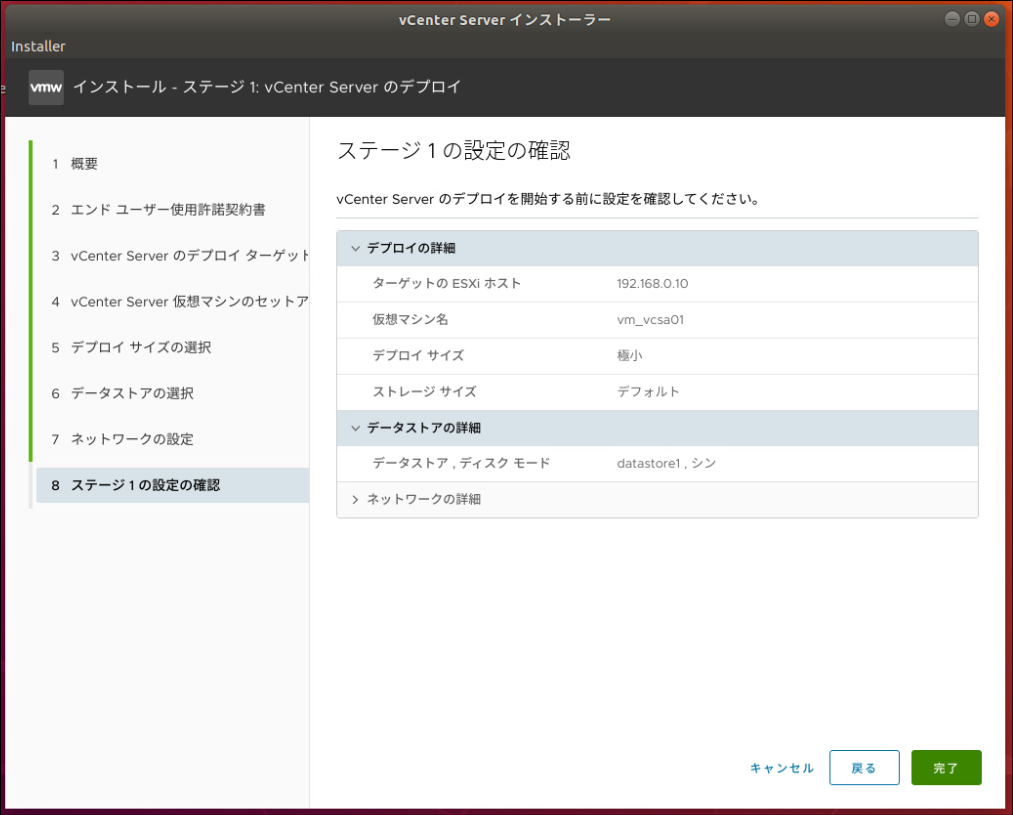Click the 仮想マシン名 label
1013x815 pixels.
point(410,320)
